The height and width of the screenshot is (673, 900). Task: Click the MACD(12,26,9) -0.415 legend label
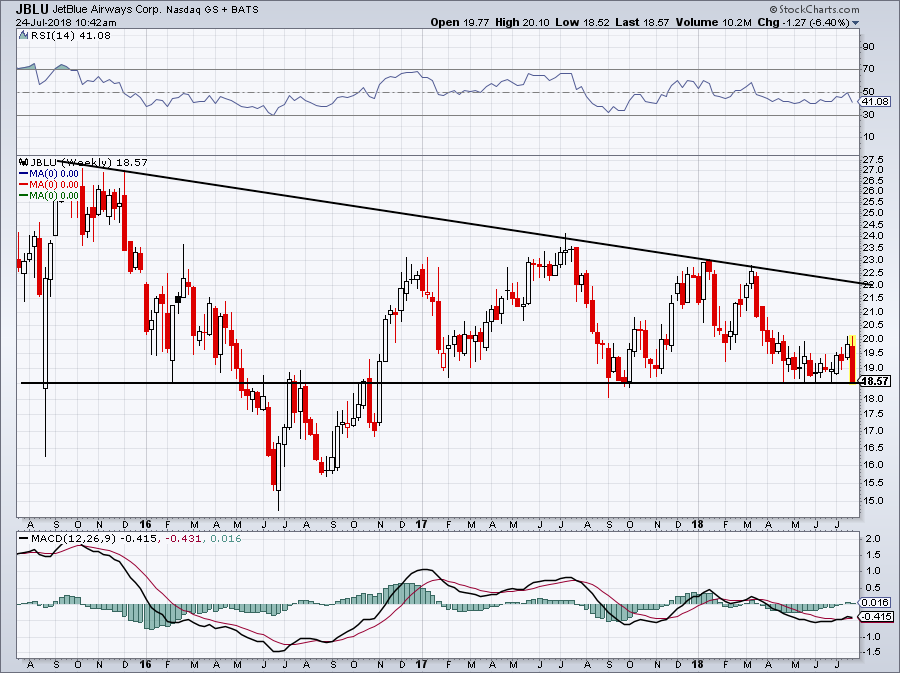[x=94, y=539]
